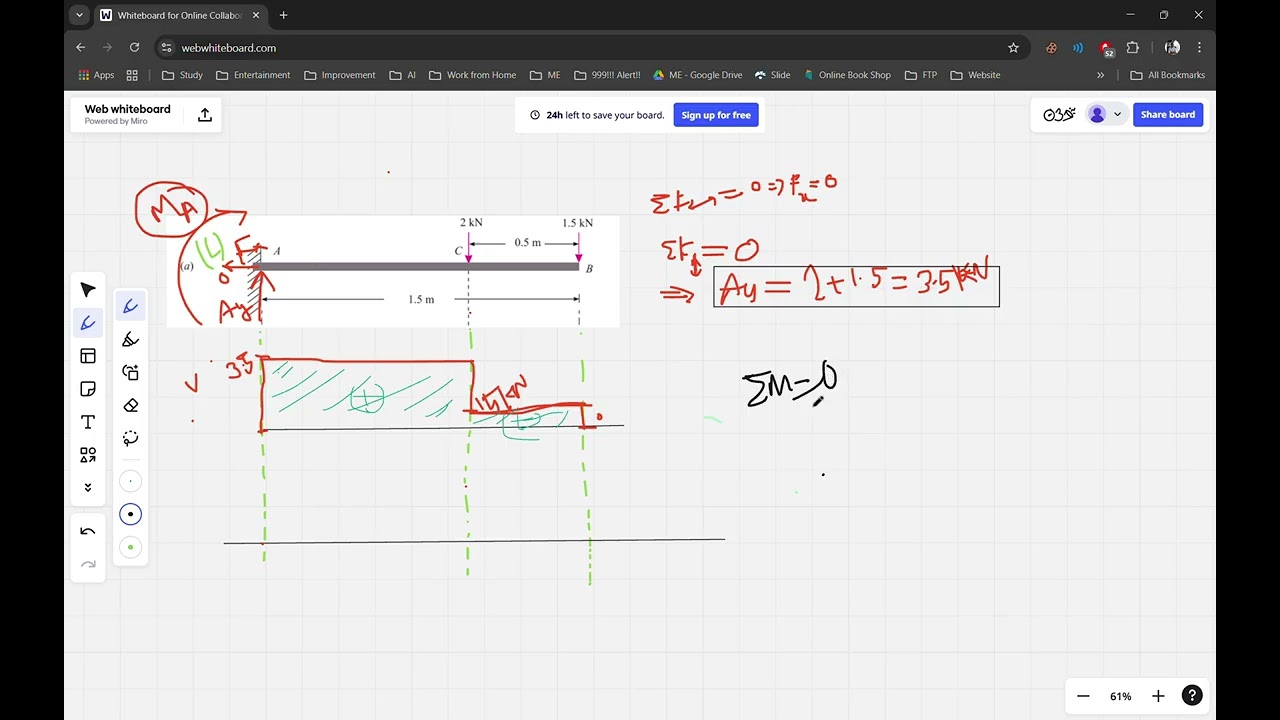Reload the webwhiteboard page
The height and width of the screenshot is (720, 1280).
pyautogui.click(x=134, y=48)
